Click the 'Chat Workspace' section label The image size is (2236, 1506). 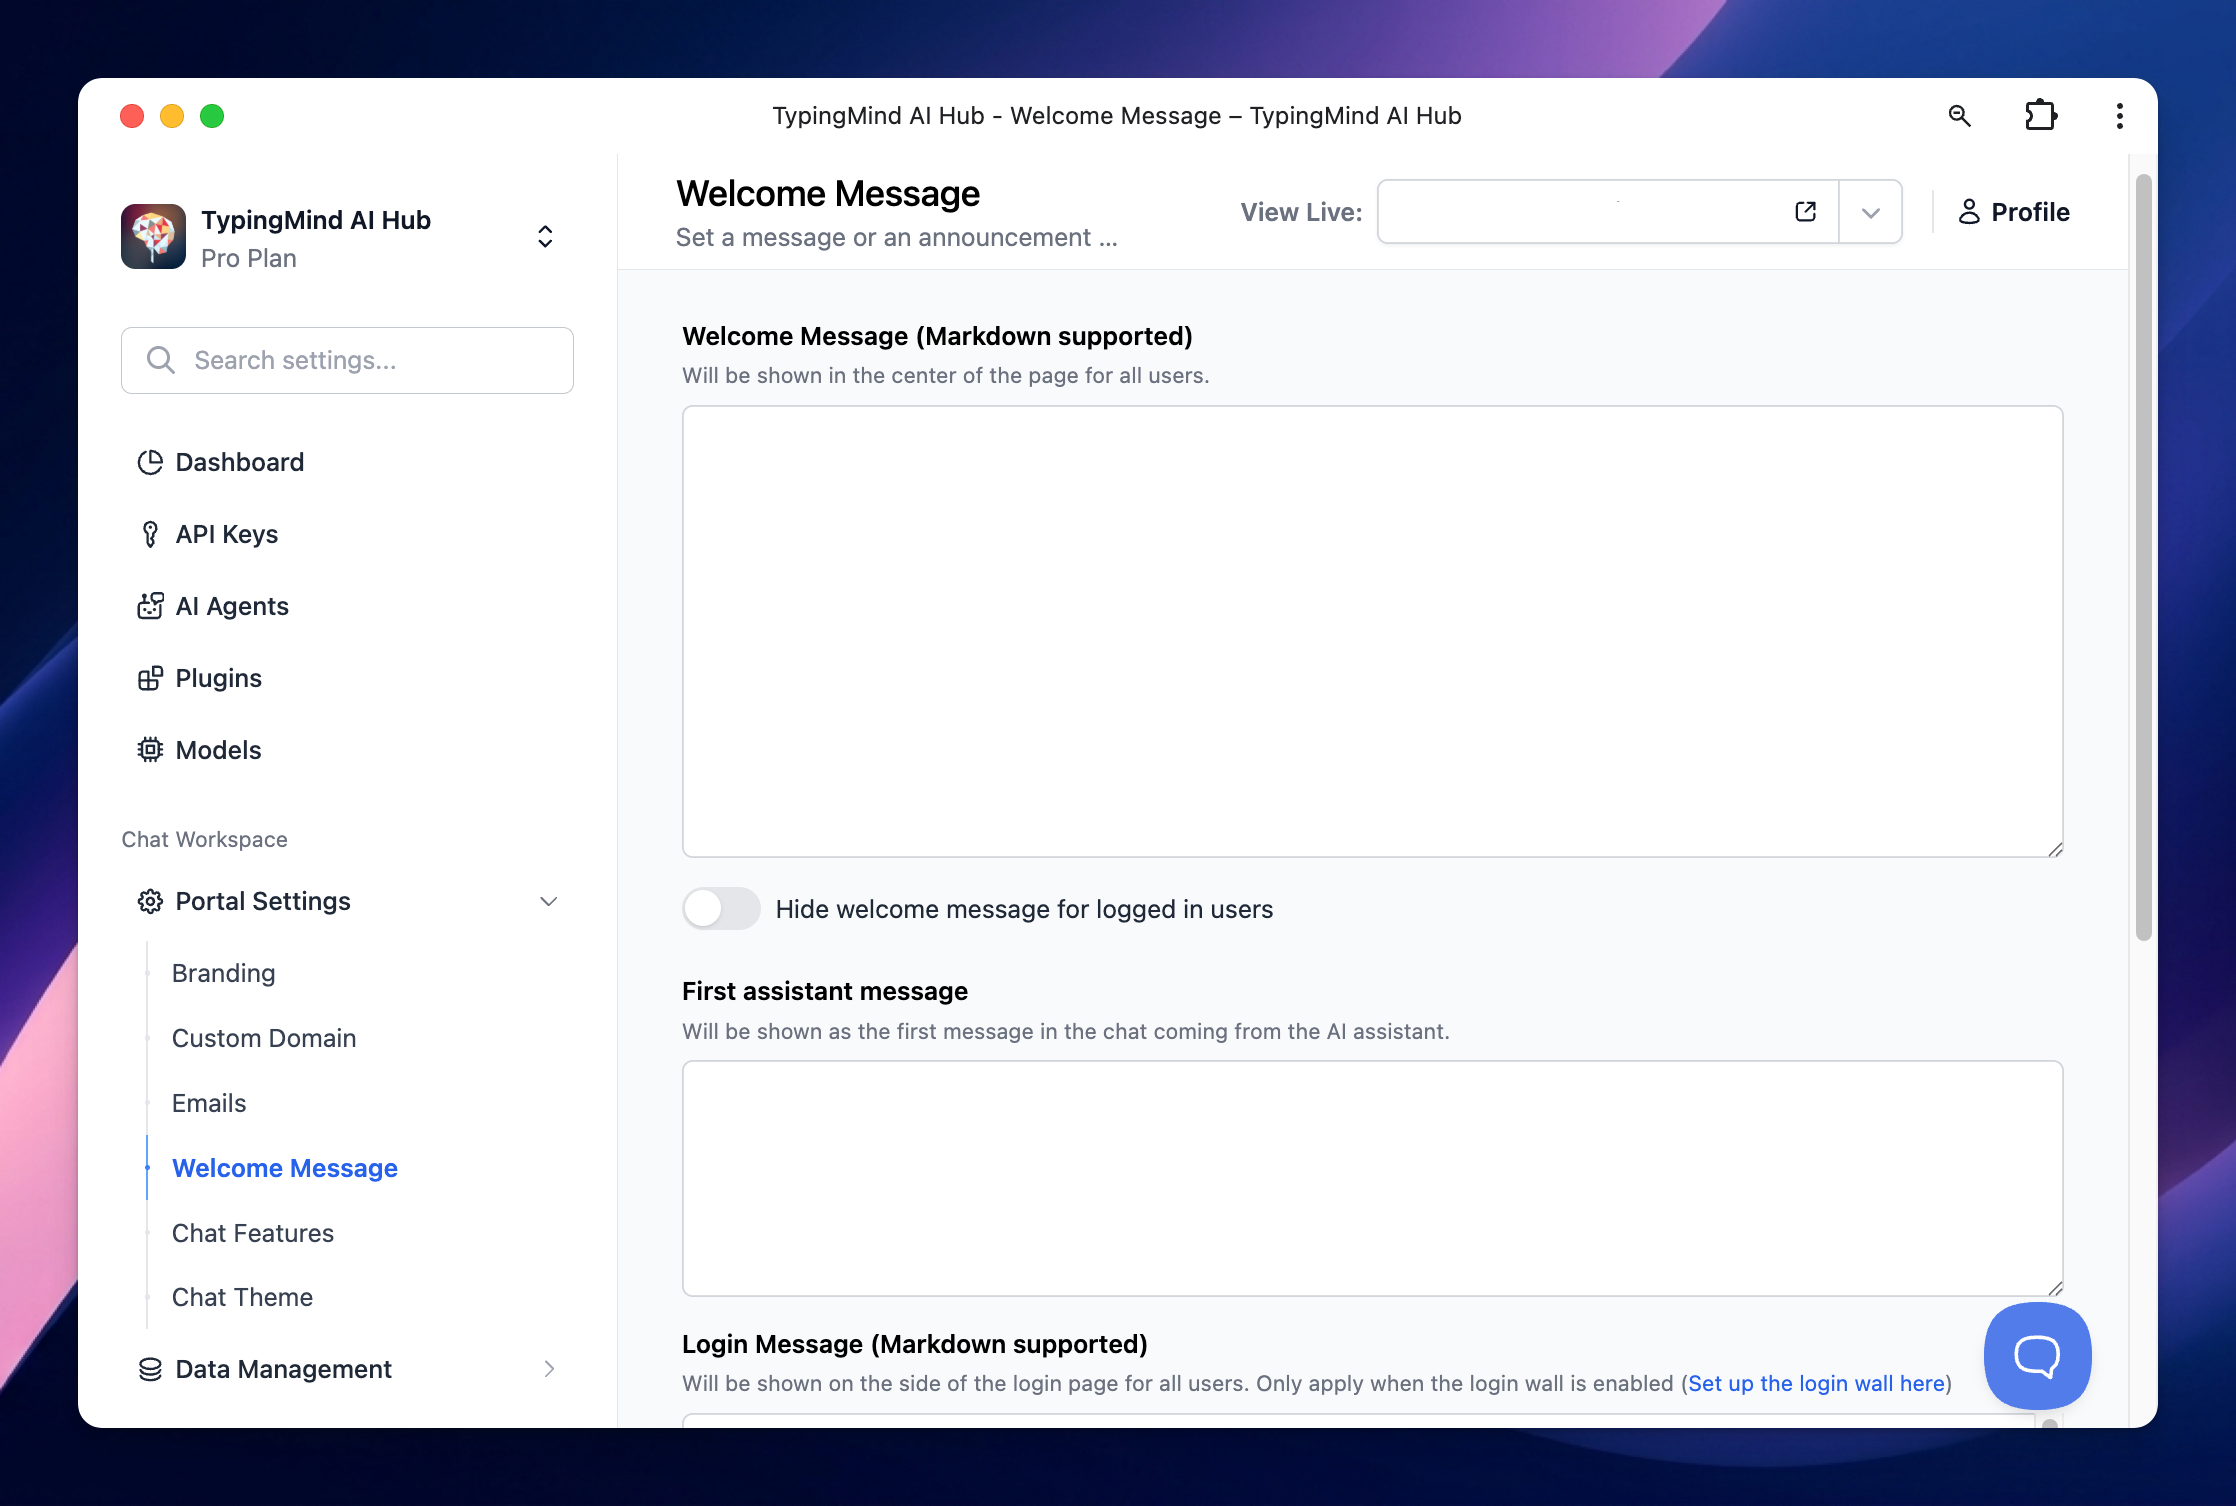tap(205, 839)
